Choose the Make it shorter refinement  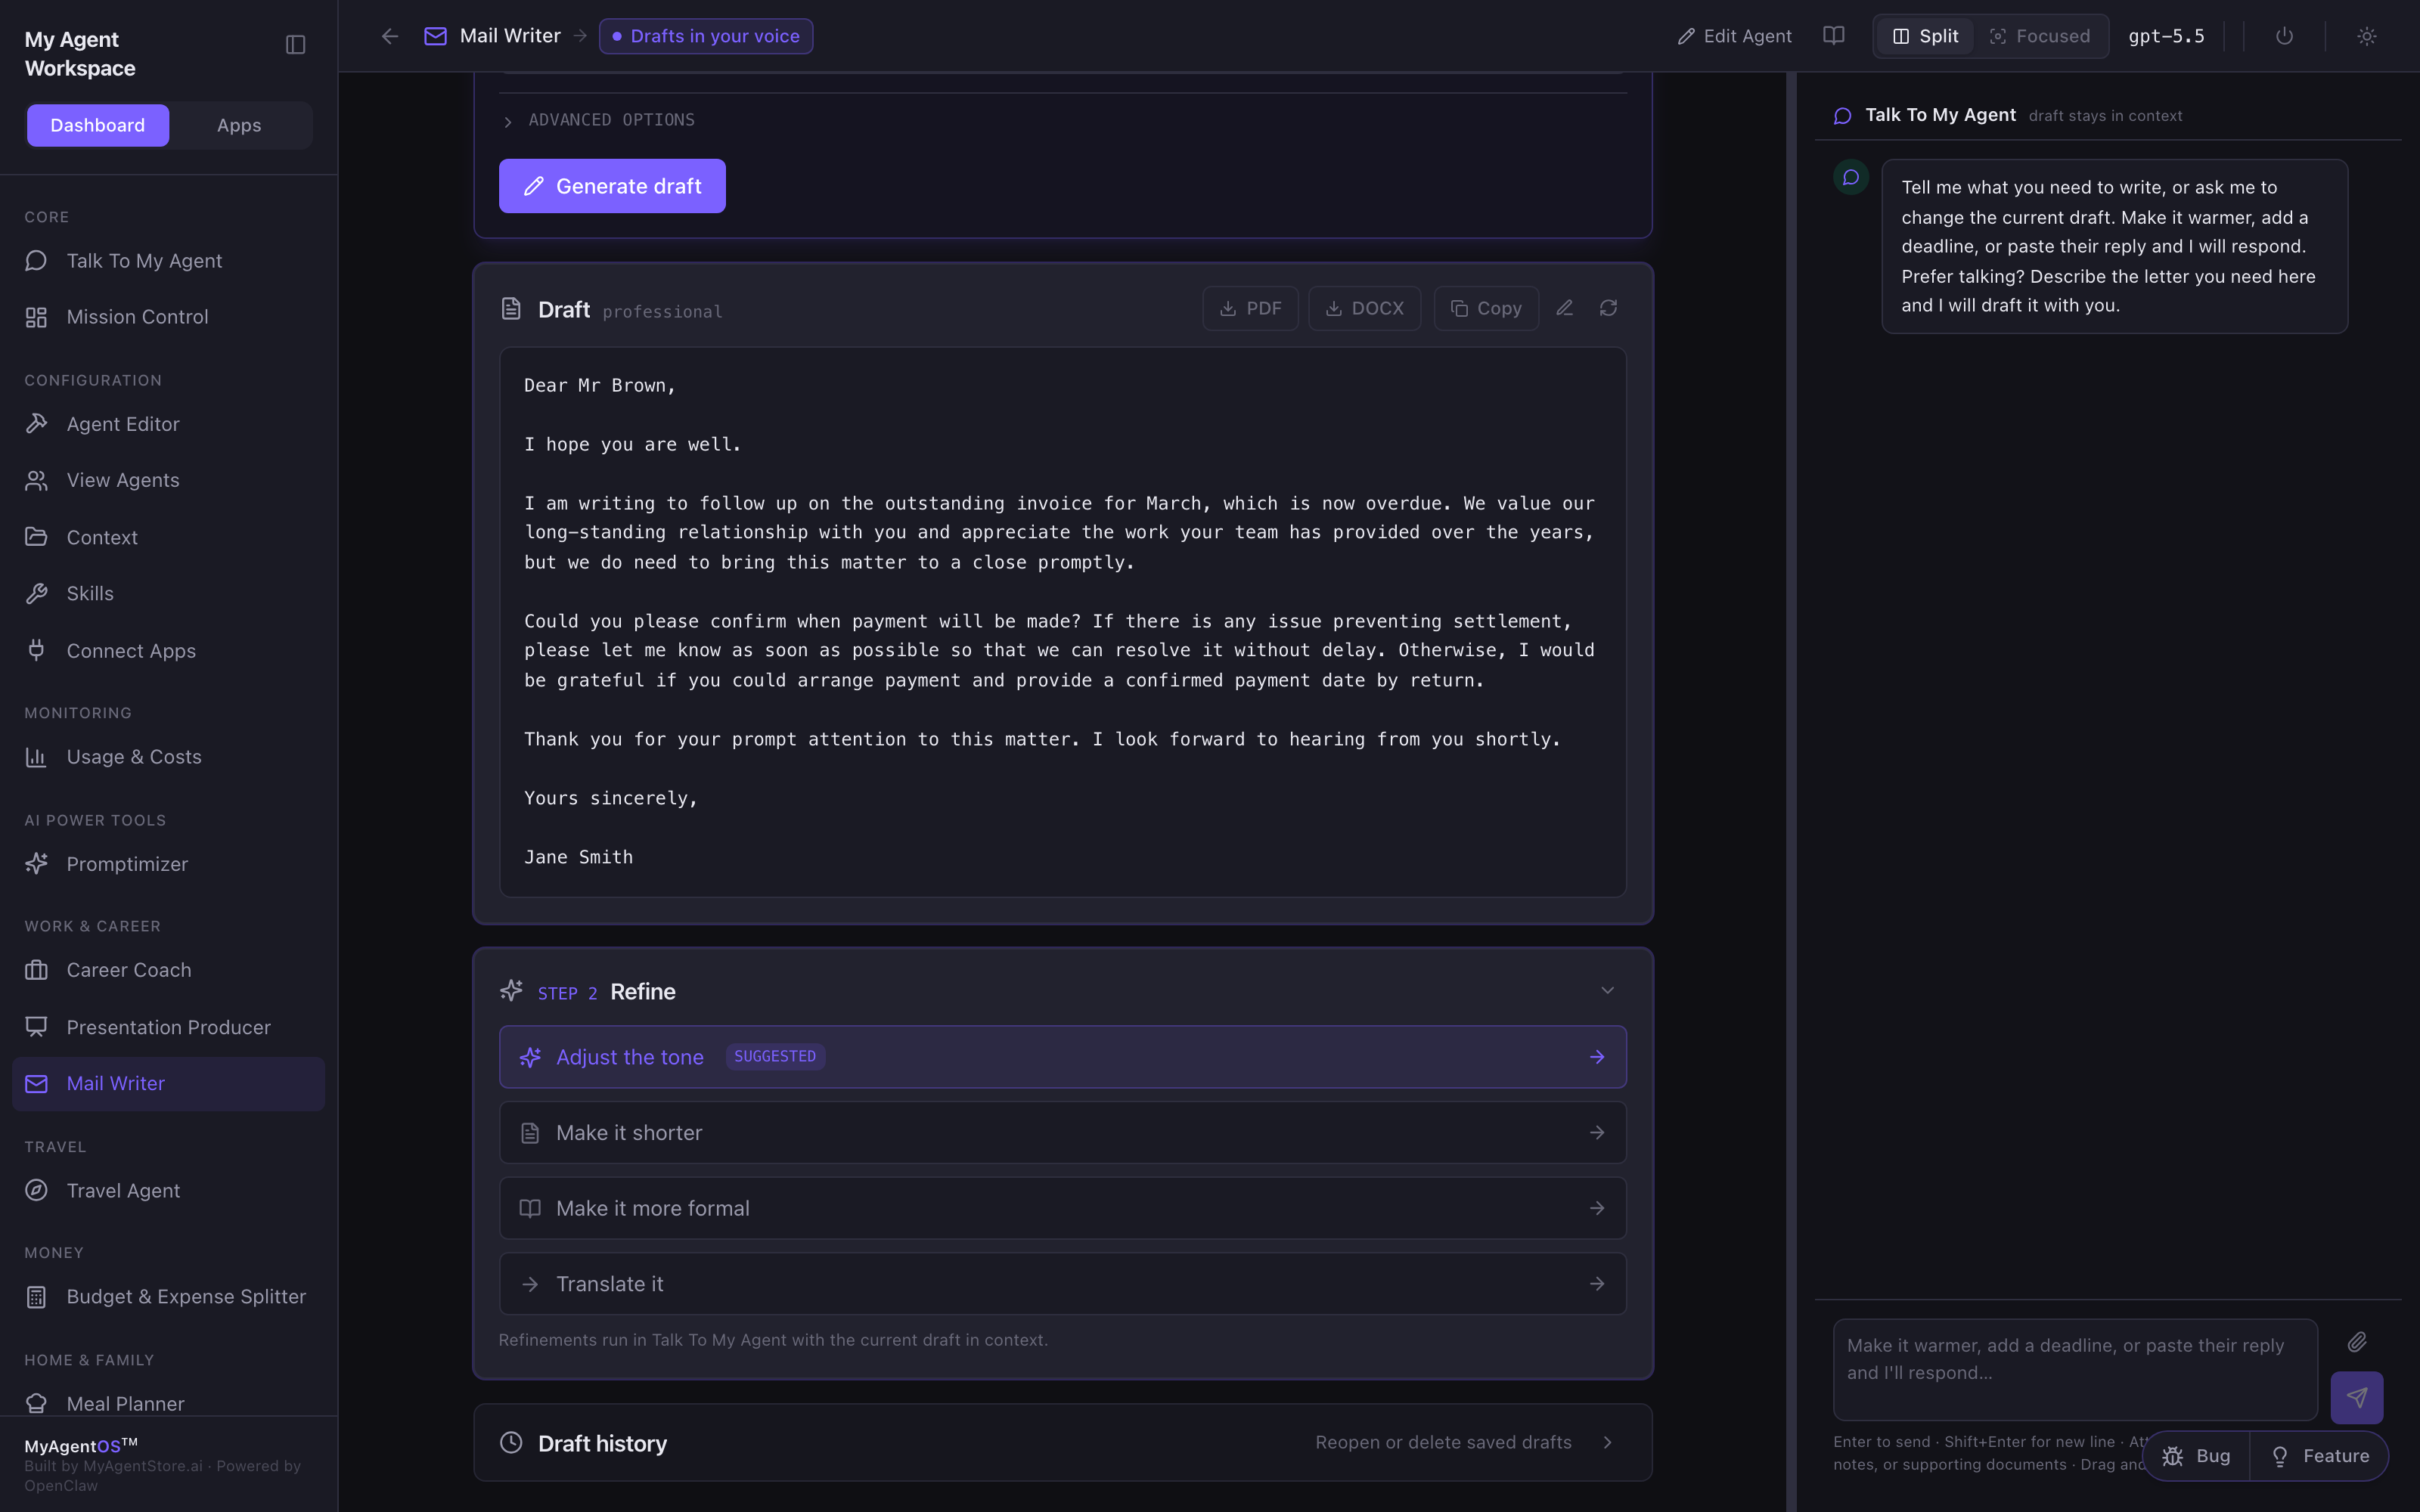[x=1062, y=1132]
